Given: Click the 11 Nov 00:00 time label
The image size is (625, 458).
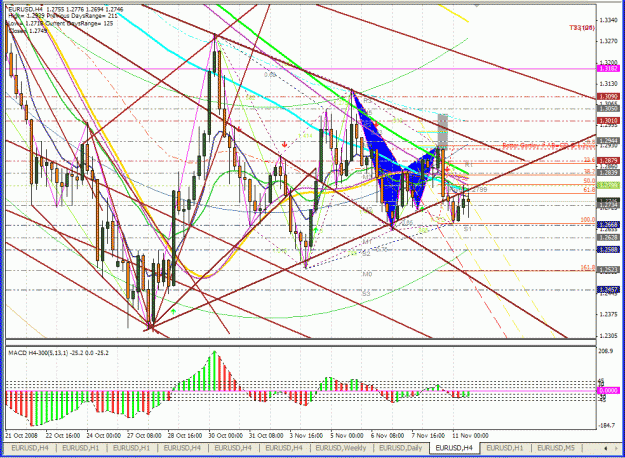Looking at the screenshot, I should pyautogui.click(x=470, y=436).
